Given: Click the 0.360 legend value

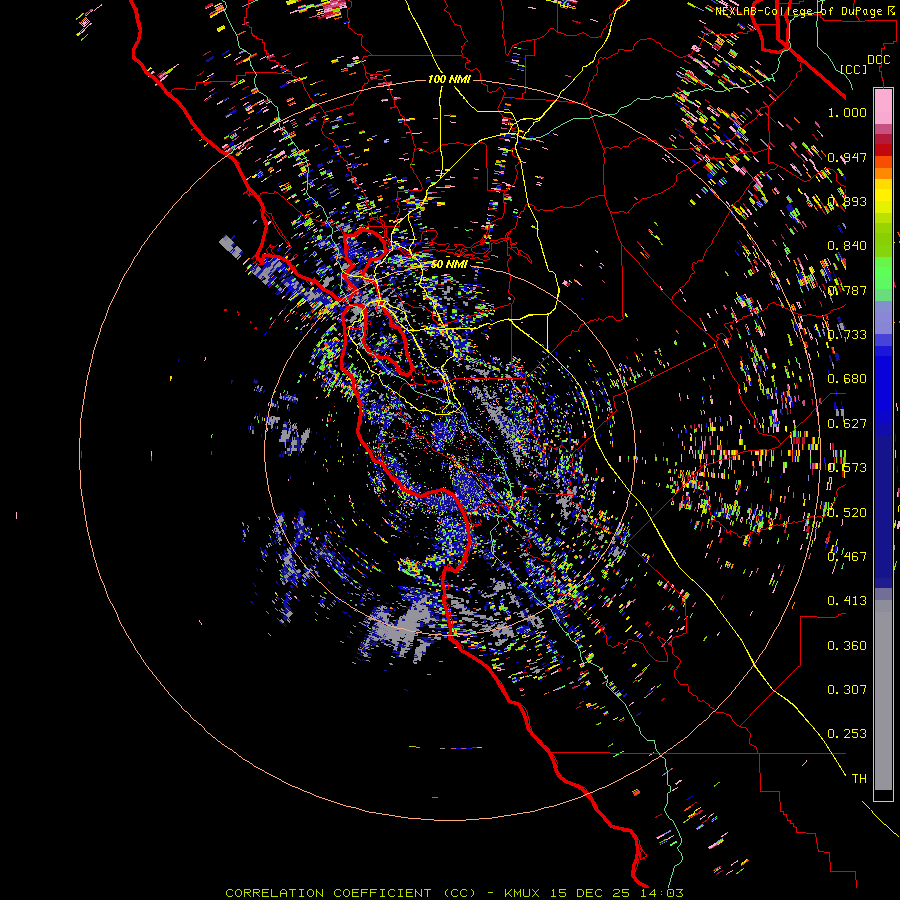Looking at the screenshot, I should coord(847,646).
